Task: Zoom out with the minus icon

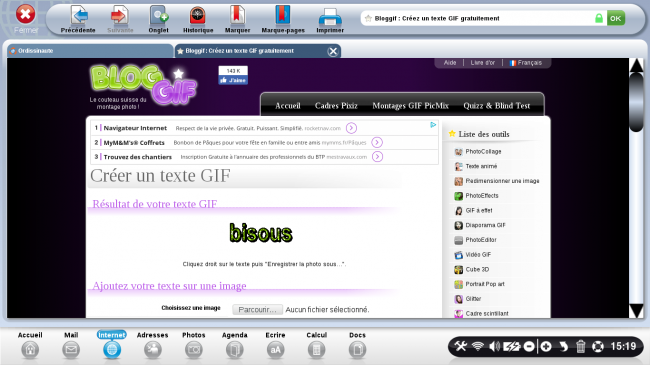Action: (529, 346)
